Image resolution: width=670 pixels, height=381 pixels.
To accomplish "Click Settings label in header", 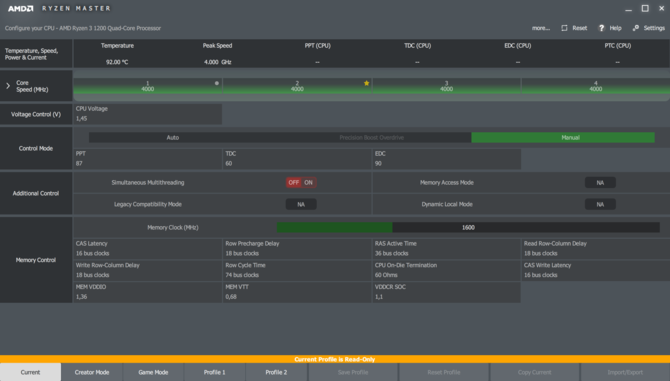I will [x=654, y=28].
